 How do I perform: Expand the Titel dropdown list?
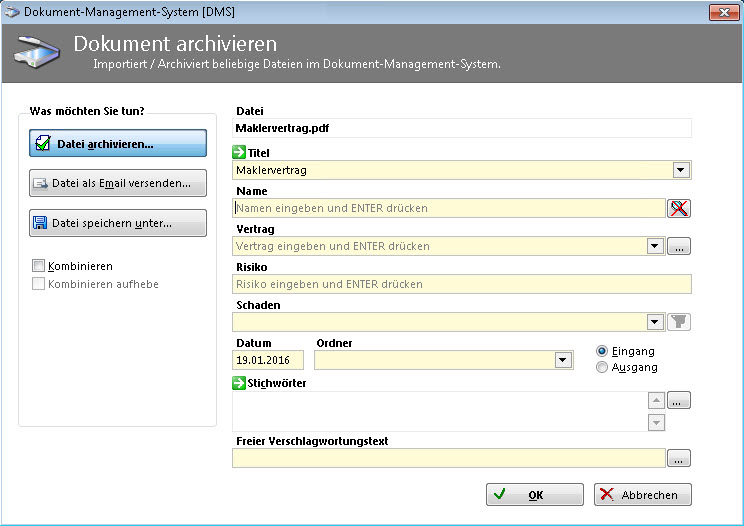tap(681, 170)
